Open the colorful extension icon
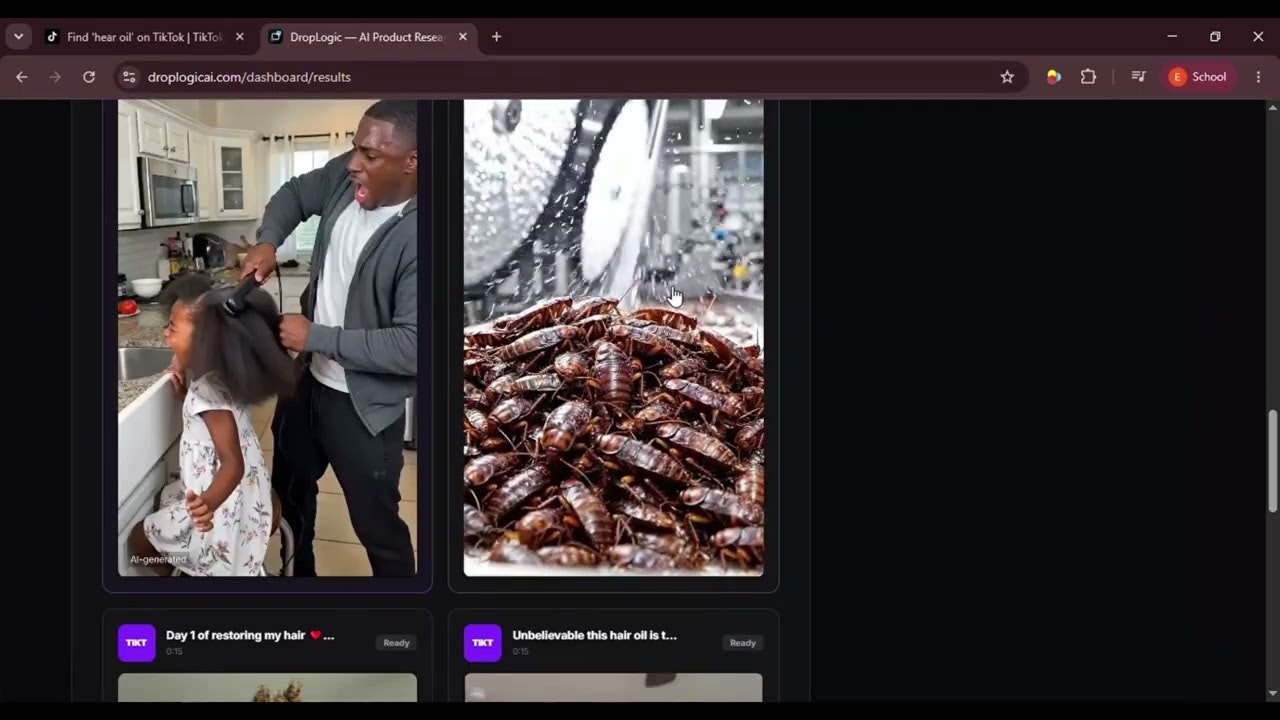Viewport: 1280px width, 720px height. (x=1053, y=77)
